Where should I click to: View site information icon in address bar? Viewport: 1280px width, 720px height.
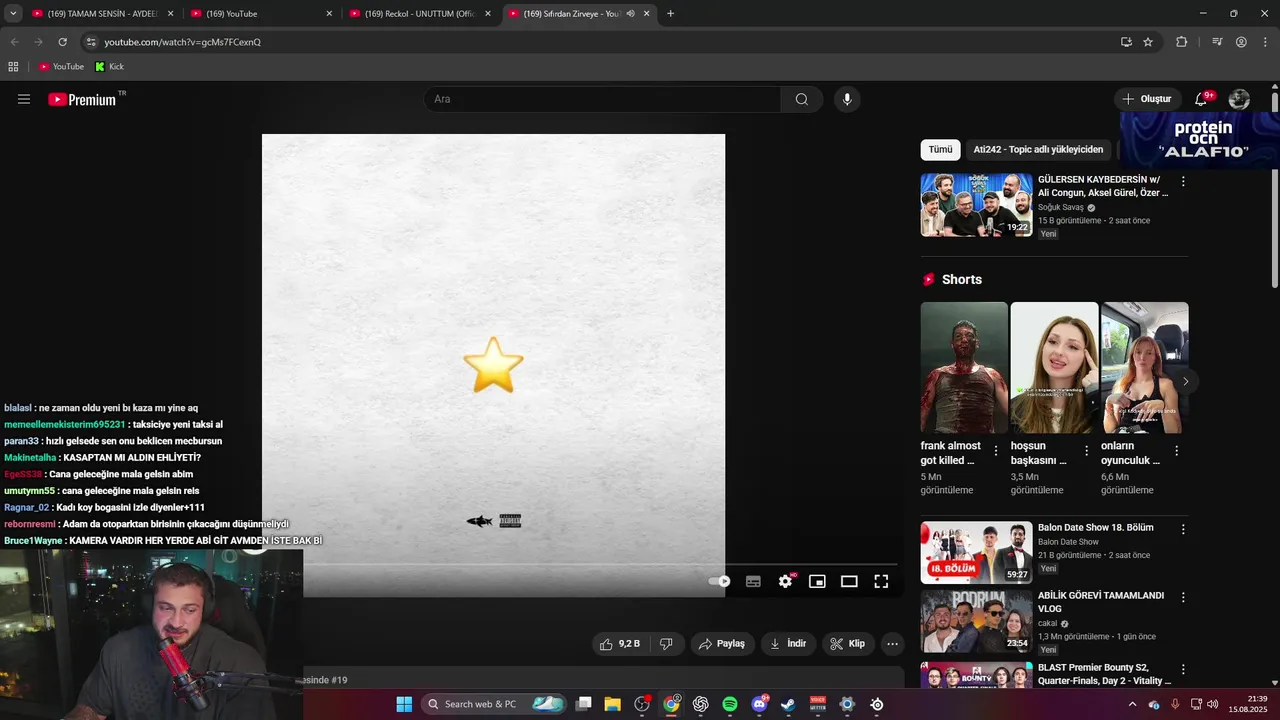pos(91,42)
